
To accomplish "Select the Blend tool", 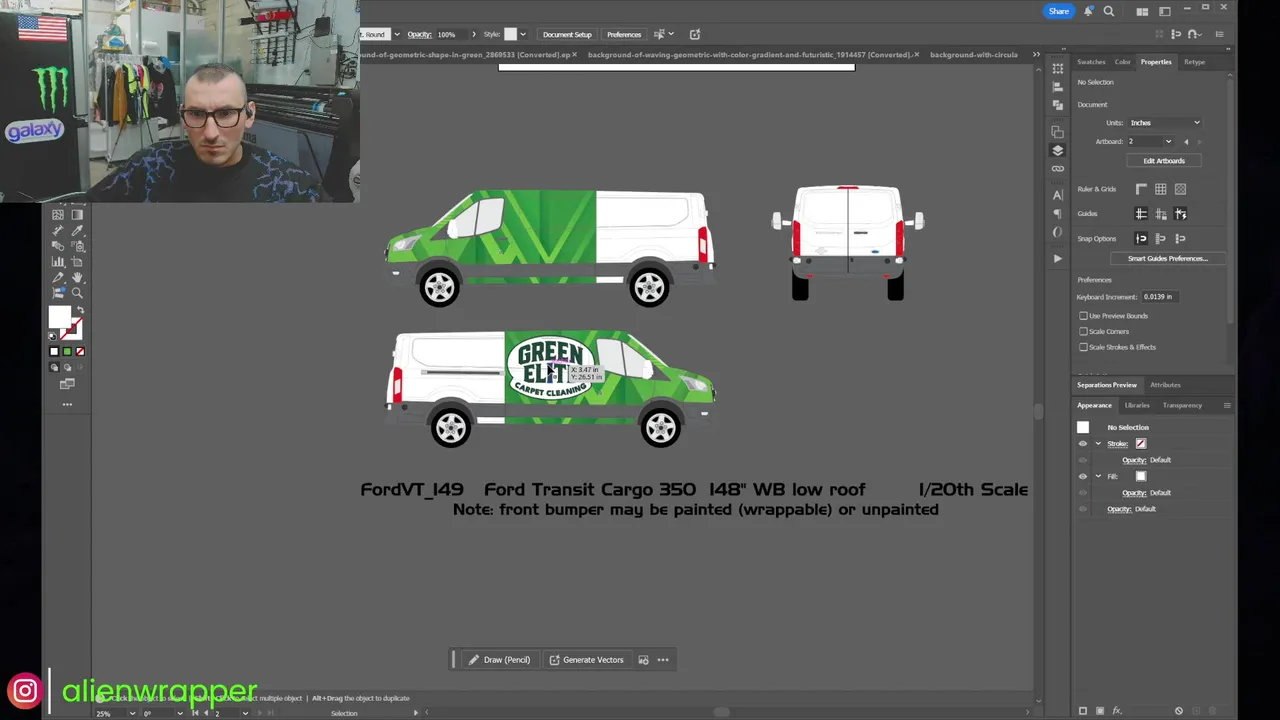I will 58,246.
